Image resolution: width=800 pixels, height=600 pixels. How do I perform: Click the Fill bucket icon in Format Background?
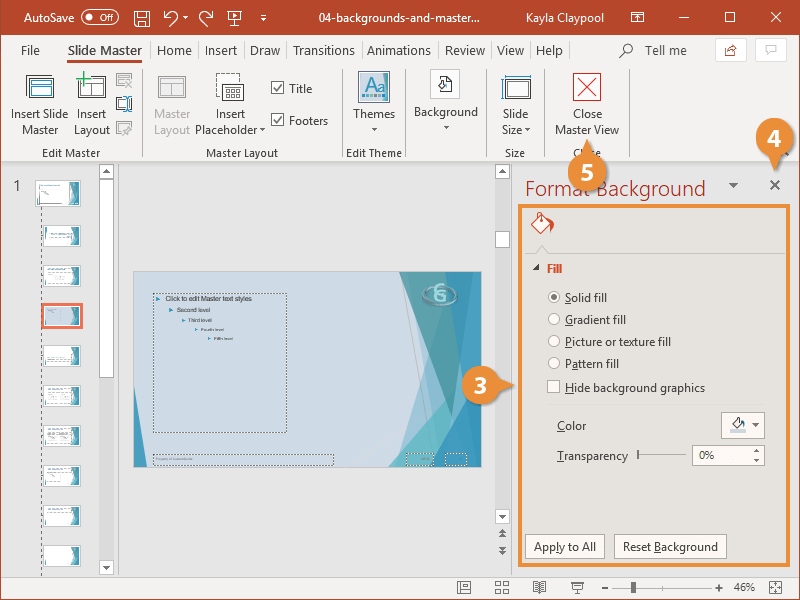(x=541, y=224)
